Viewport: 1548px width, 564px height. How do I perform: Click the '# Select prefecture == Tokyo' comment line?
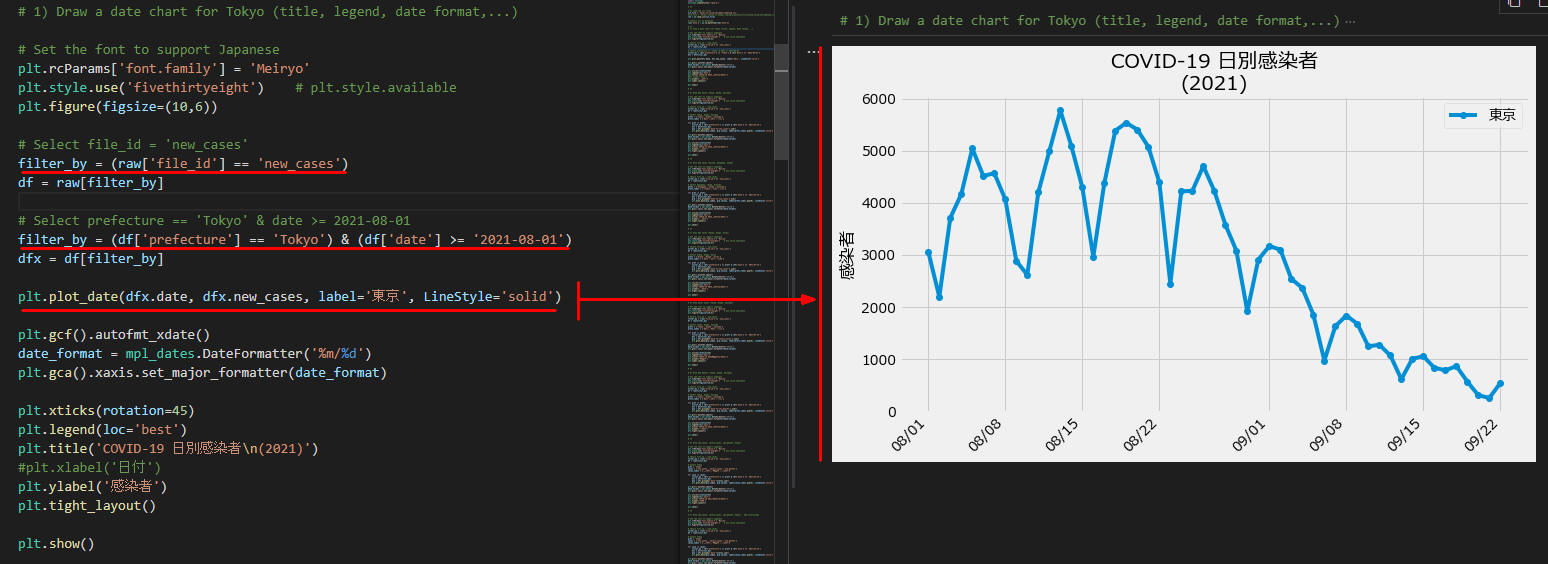click(x=214, y=221)
